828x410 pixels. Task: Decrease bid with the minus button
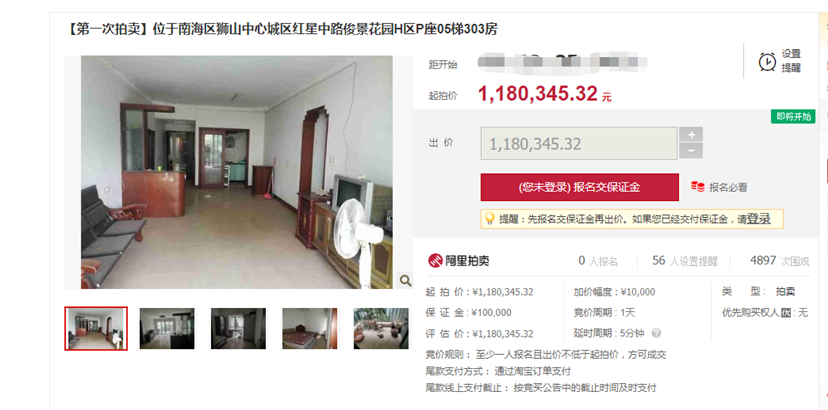point(691,151)
